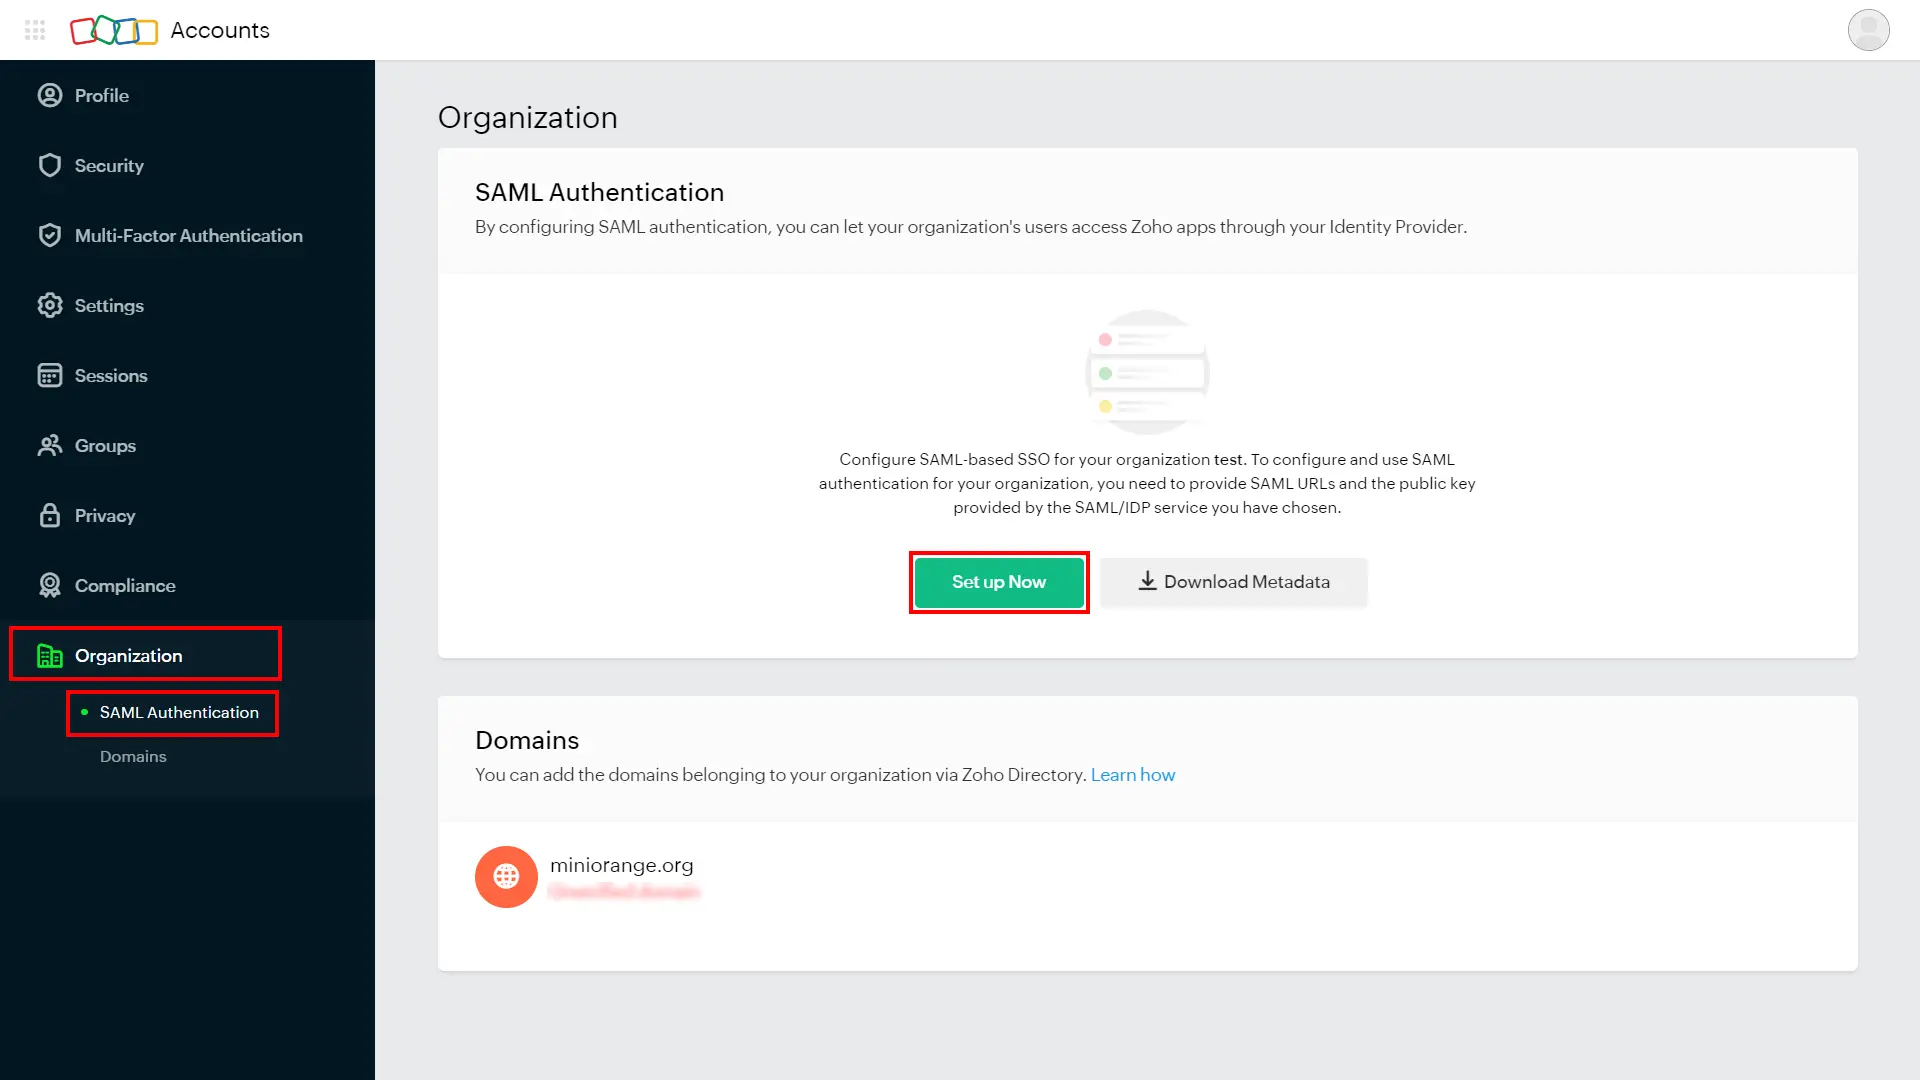Image resolution: width=1920 pixels, height=1080 pixels.
Task: Click Domains under Organization
Action: pos(132,756)
